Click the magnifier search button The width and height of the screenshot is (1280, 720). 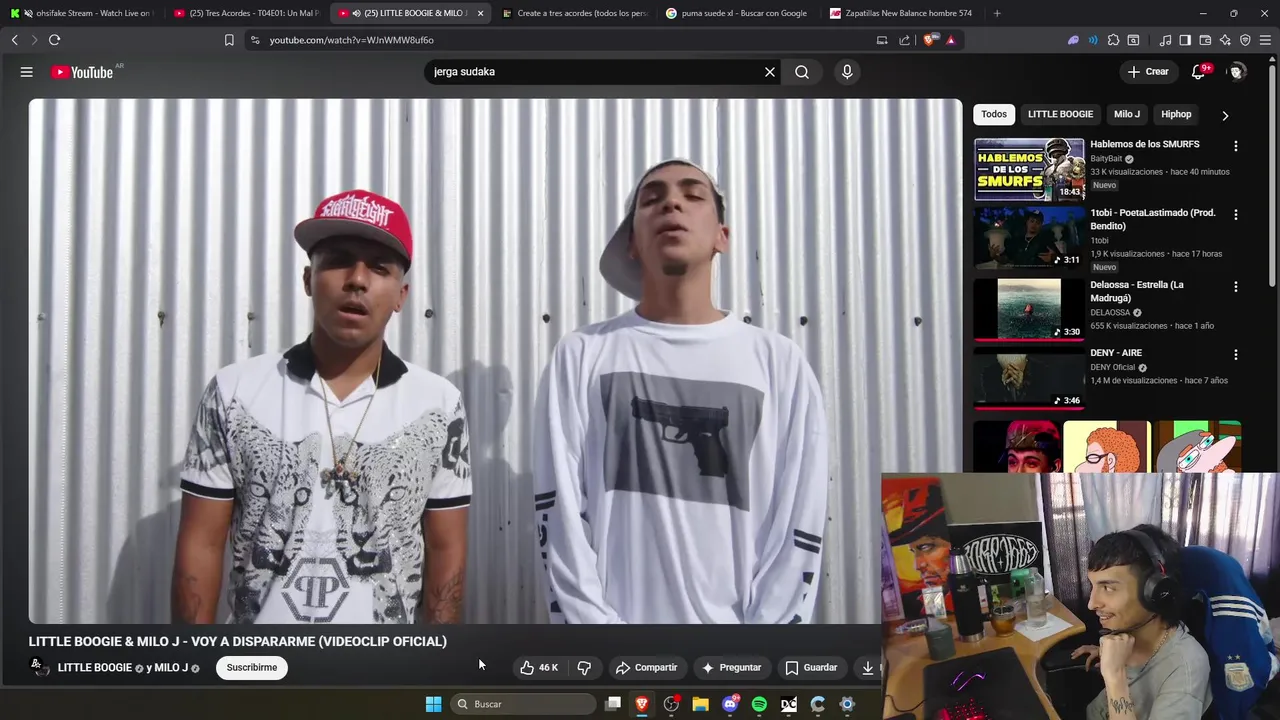tap(802, 72)
